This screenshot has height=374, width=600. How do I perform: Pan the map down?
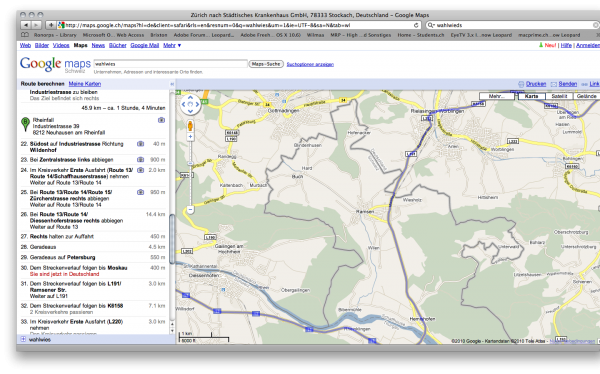pyautogui.click(x=190, y=111)
